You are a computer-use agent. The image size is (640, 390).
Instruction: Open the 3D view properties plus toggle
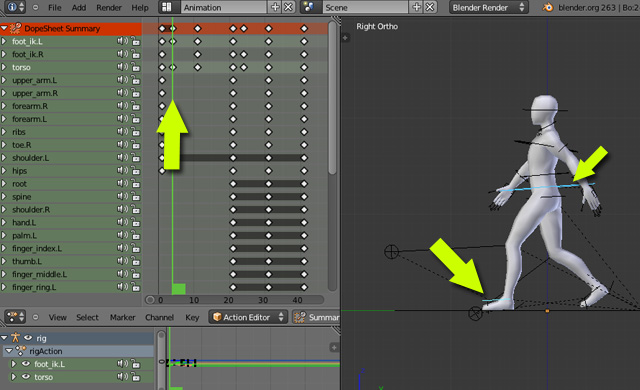coord(345,38)
